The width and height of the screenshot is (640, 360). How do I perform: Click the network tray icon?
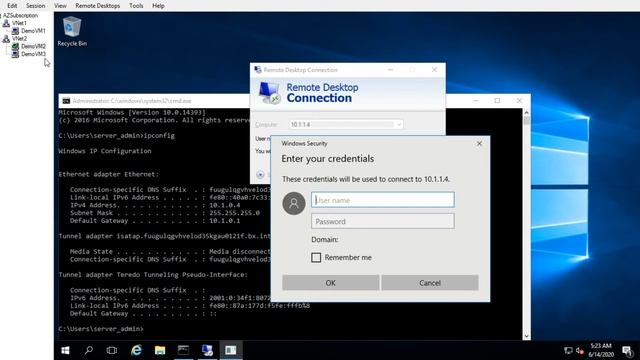tap(568, 350)
